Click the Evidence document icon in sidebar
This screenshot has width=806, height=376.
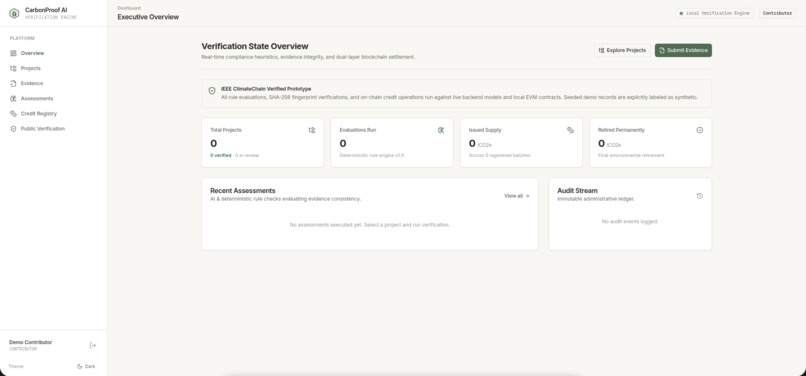point(13,83)
